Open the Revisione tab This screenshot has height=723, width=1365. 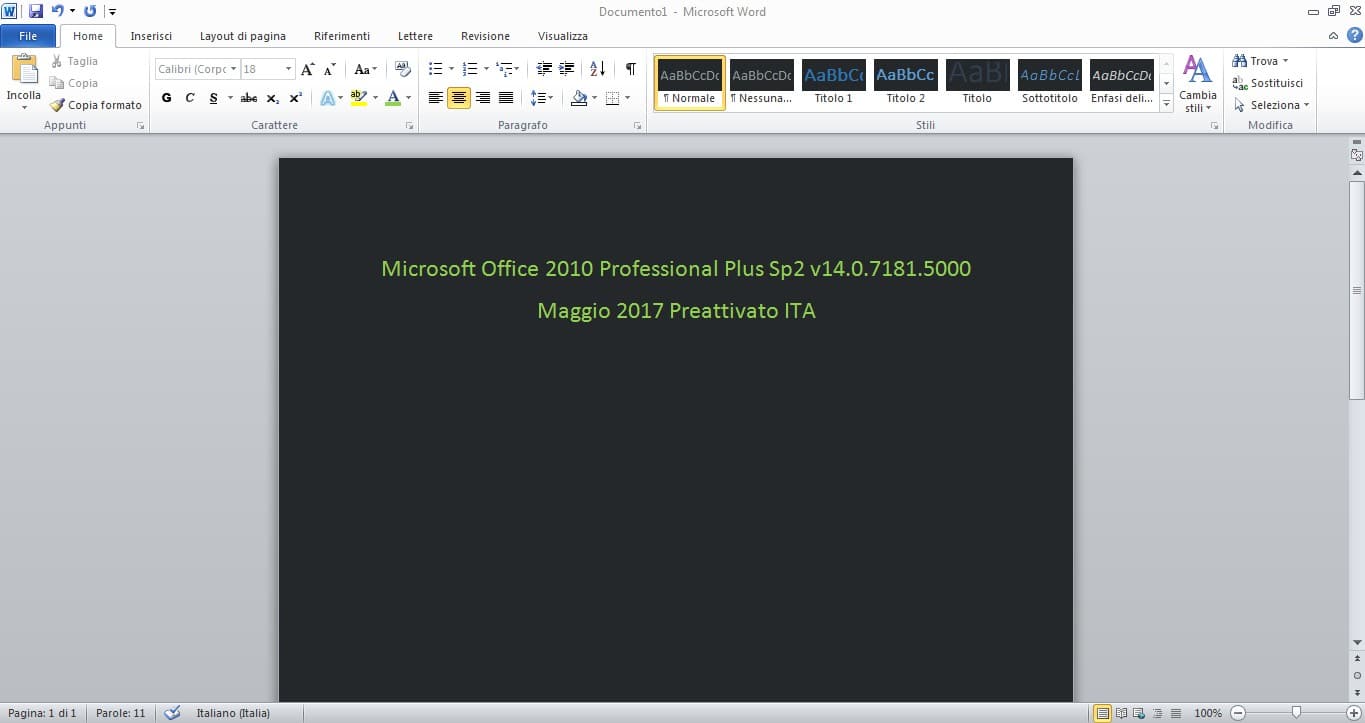click(x=485, y=36)
